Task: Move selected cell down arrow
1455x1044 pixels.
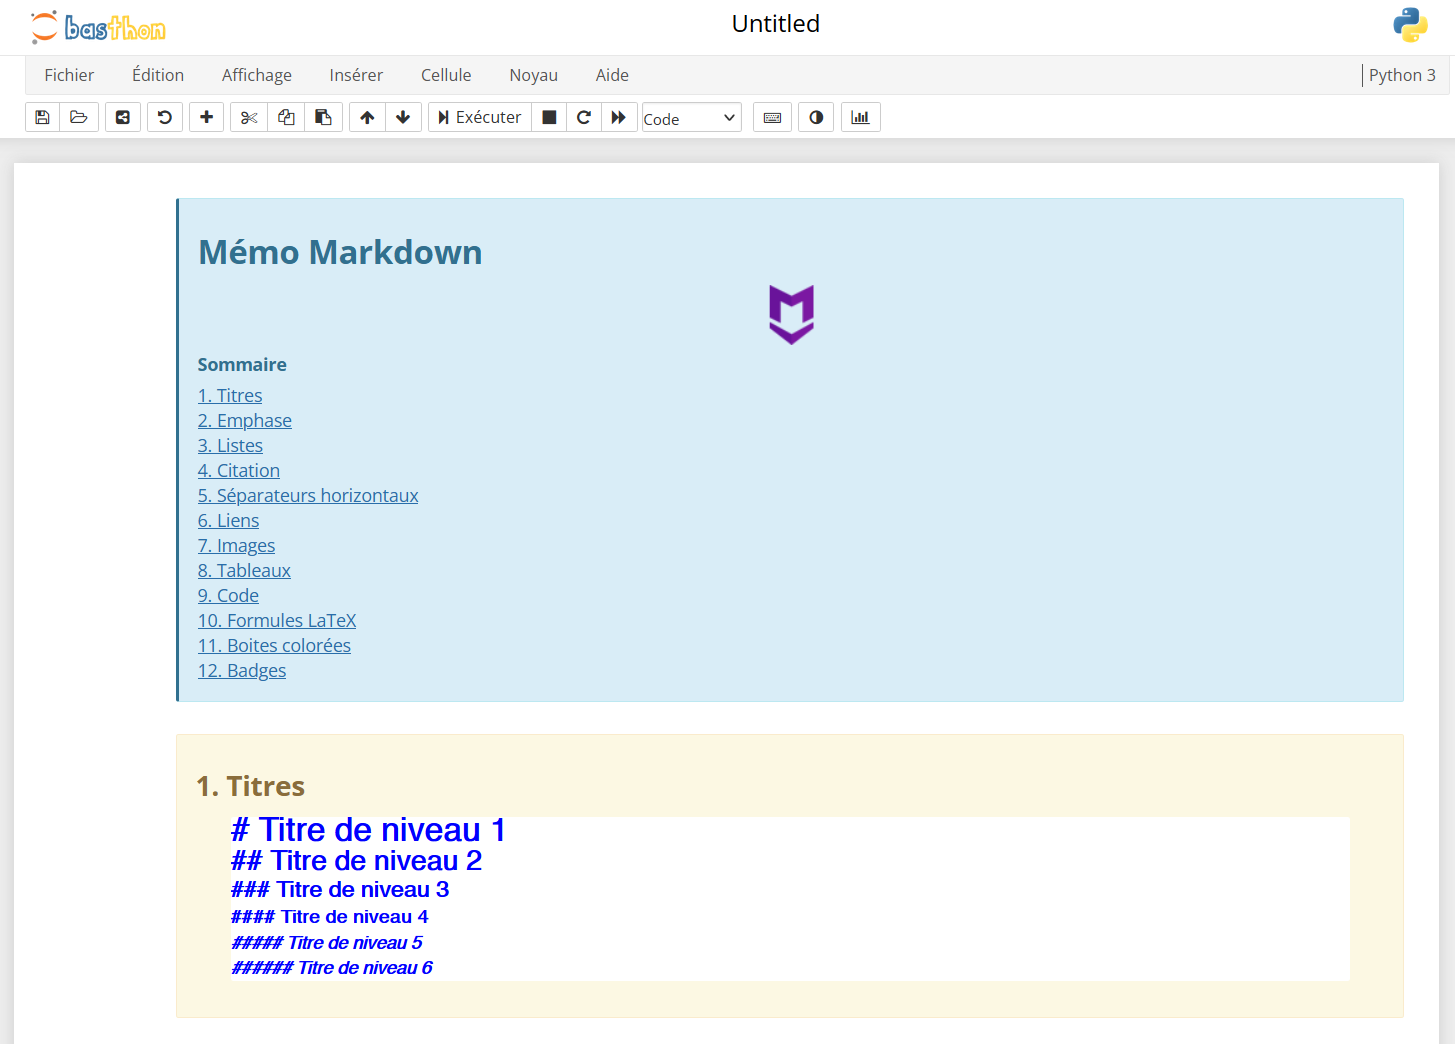Action: tap(403, 117)
